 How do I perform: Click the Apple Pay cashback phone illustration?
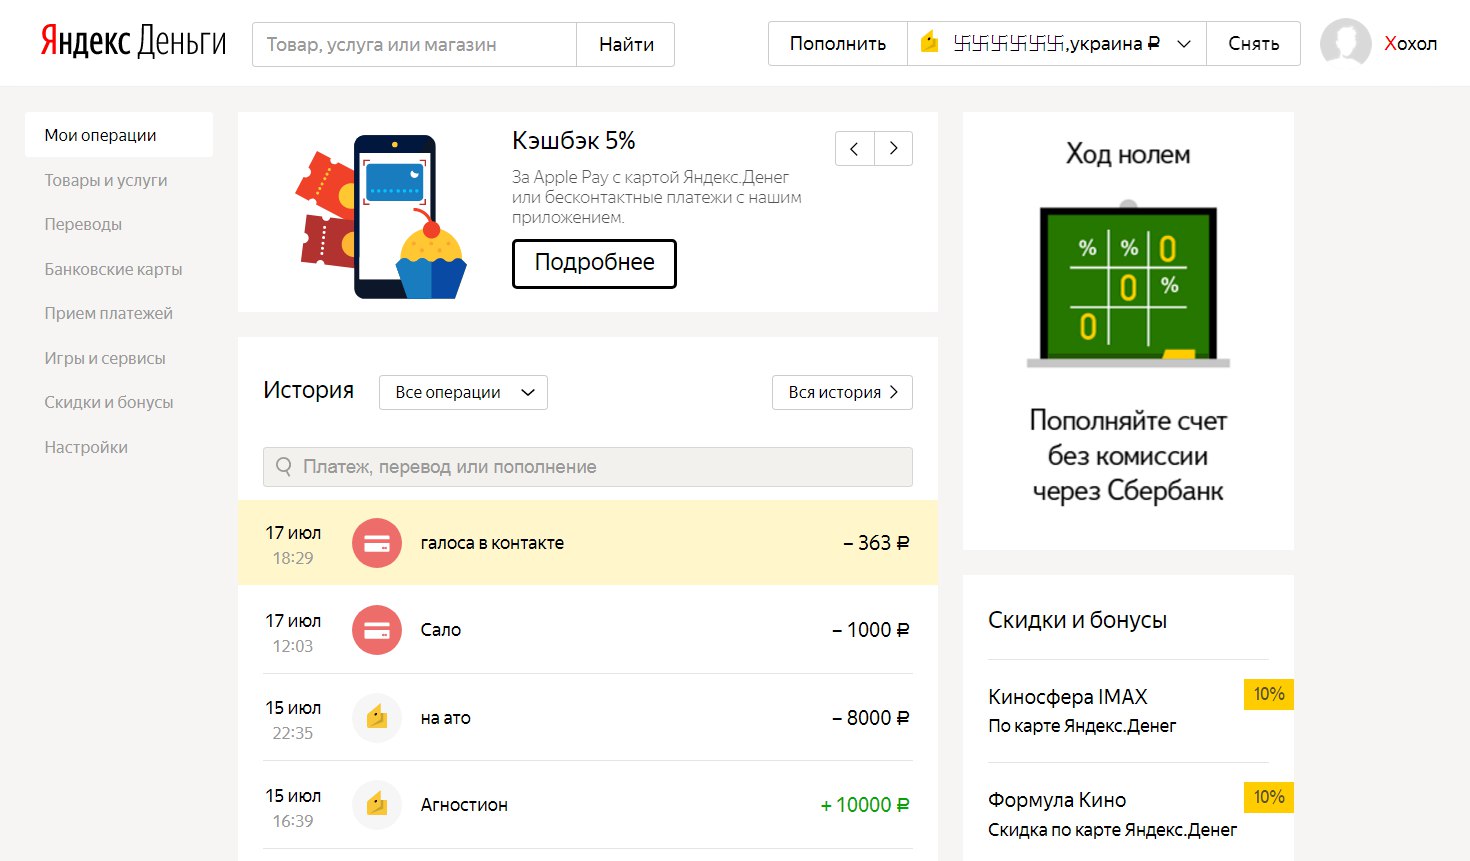click(x=381, y=216)
